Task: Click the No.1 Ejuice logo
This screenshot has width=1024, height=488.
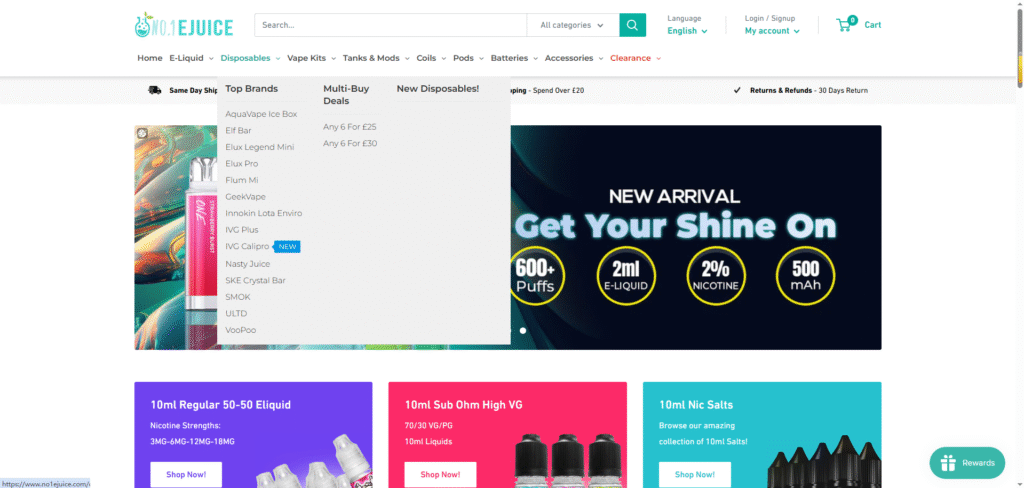Action: 184,25
